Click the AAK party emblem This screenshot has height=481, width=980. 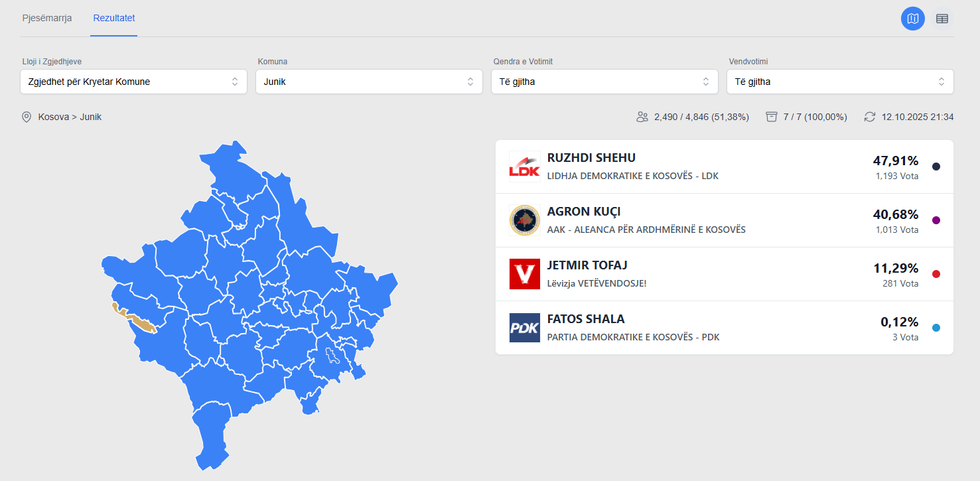tap(524, 220)
